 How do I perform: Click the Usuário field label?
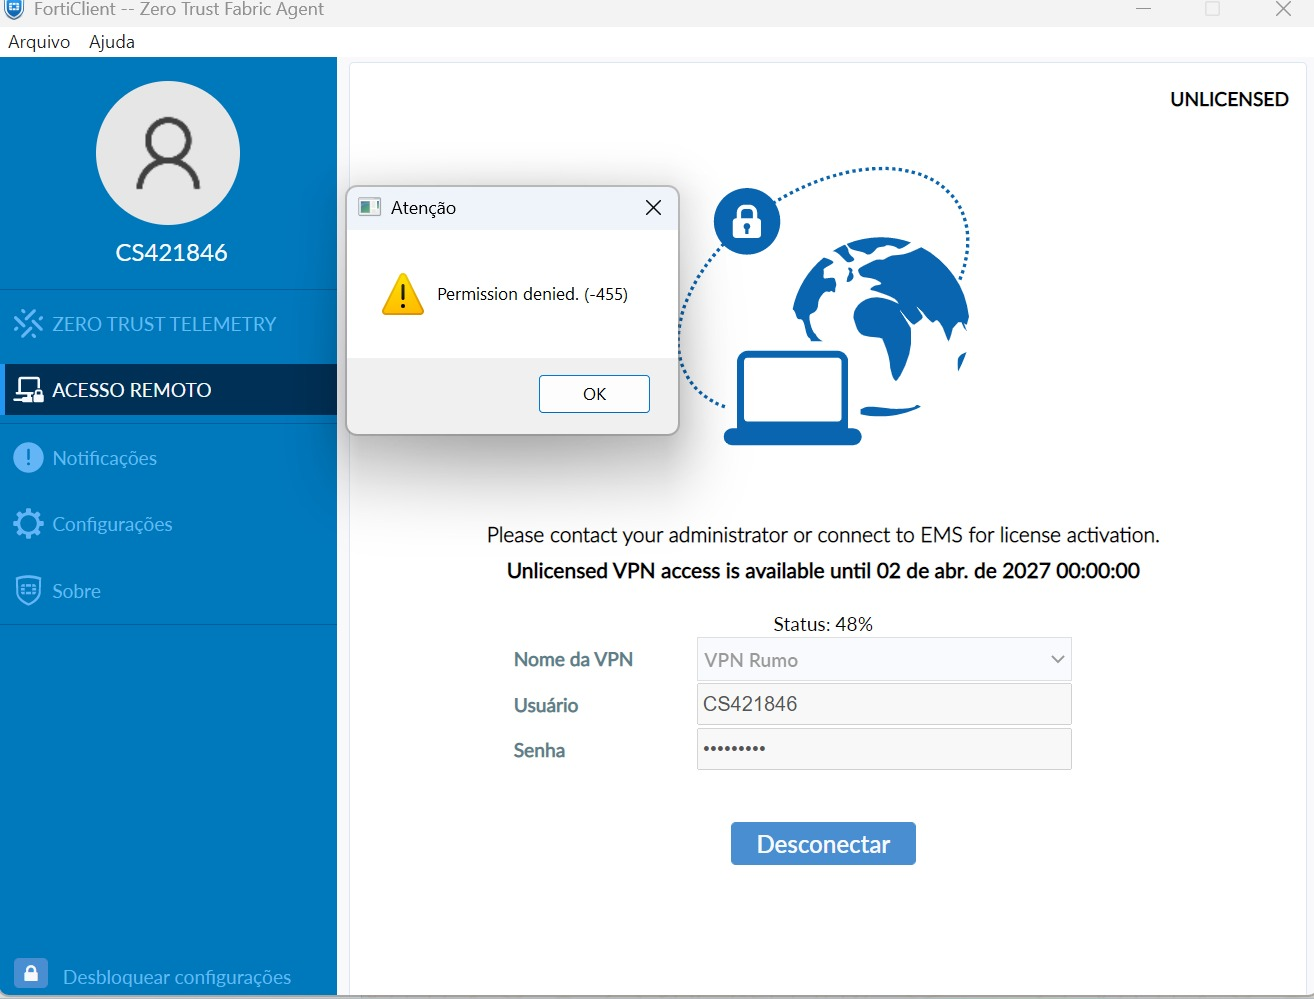coord(546,705)
